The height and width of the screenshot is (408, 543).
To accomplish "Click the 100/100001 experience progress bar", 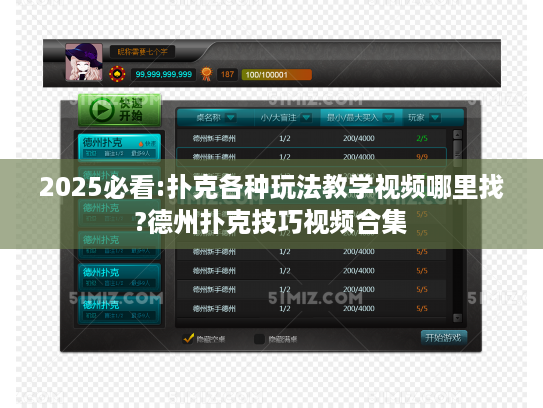I will click(276, 75).
